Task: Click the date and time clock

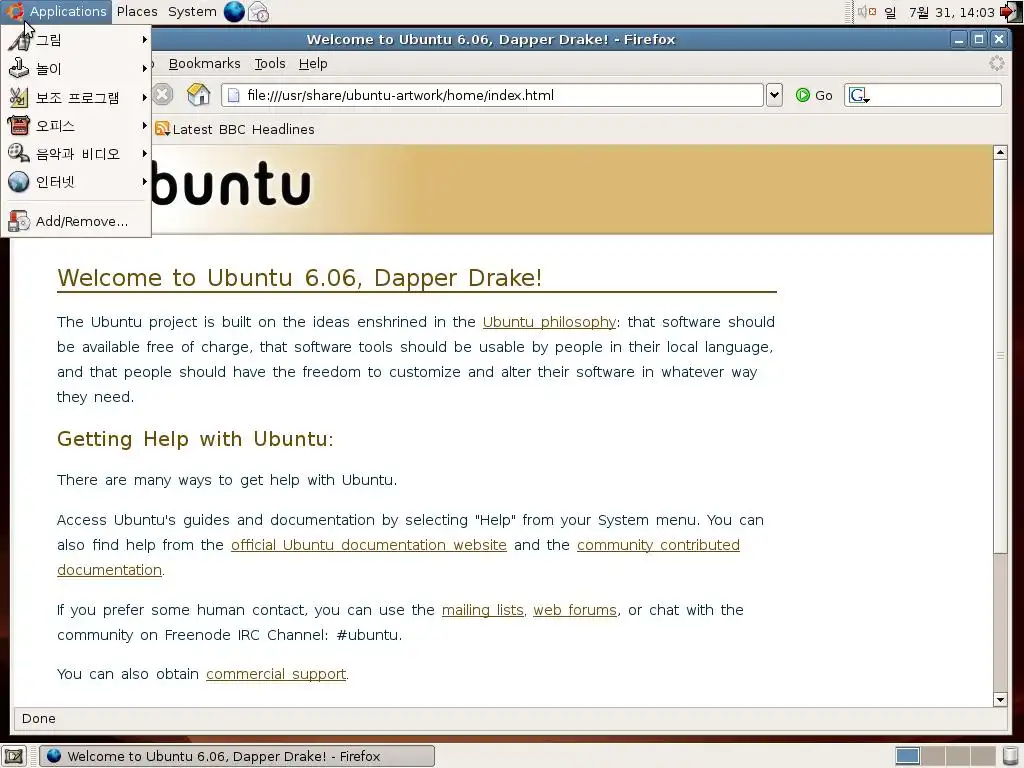Action: (939, 12)
